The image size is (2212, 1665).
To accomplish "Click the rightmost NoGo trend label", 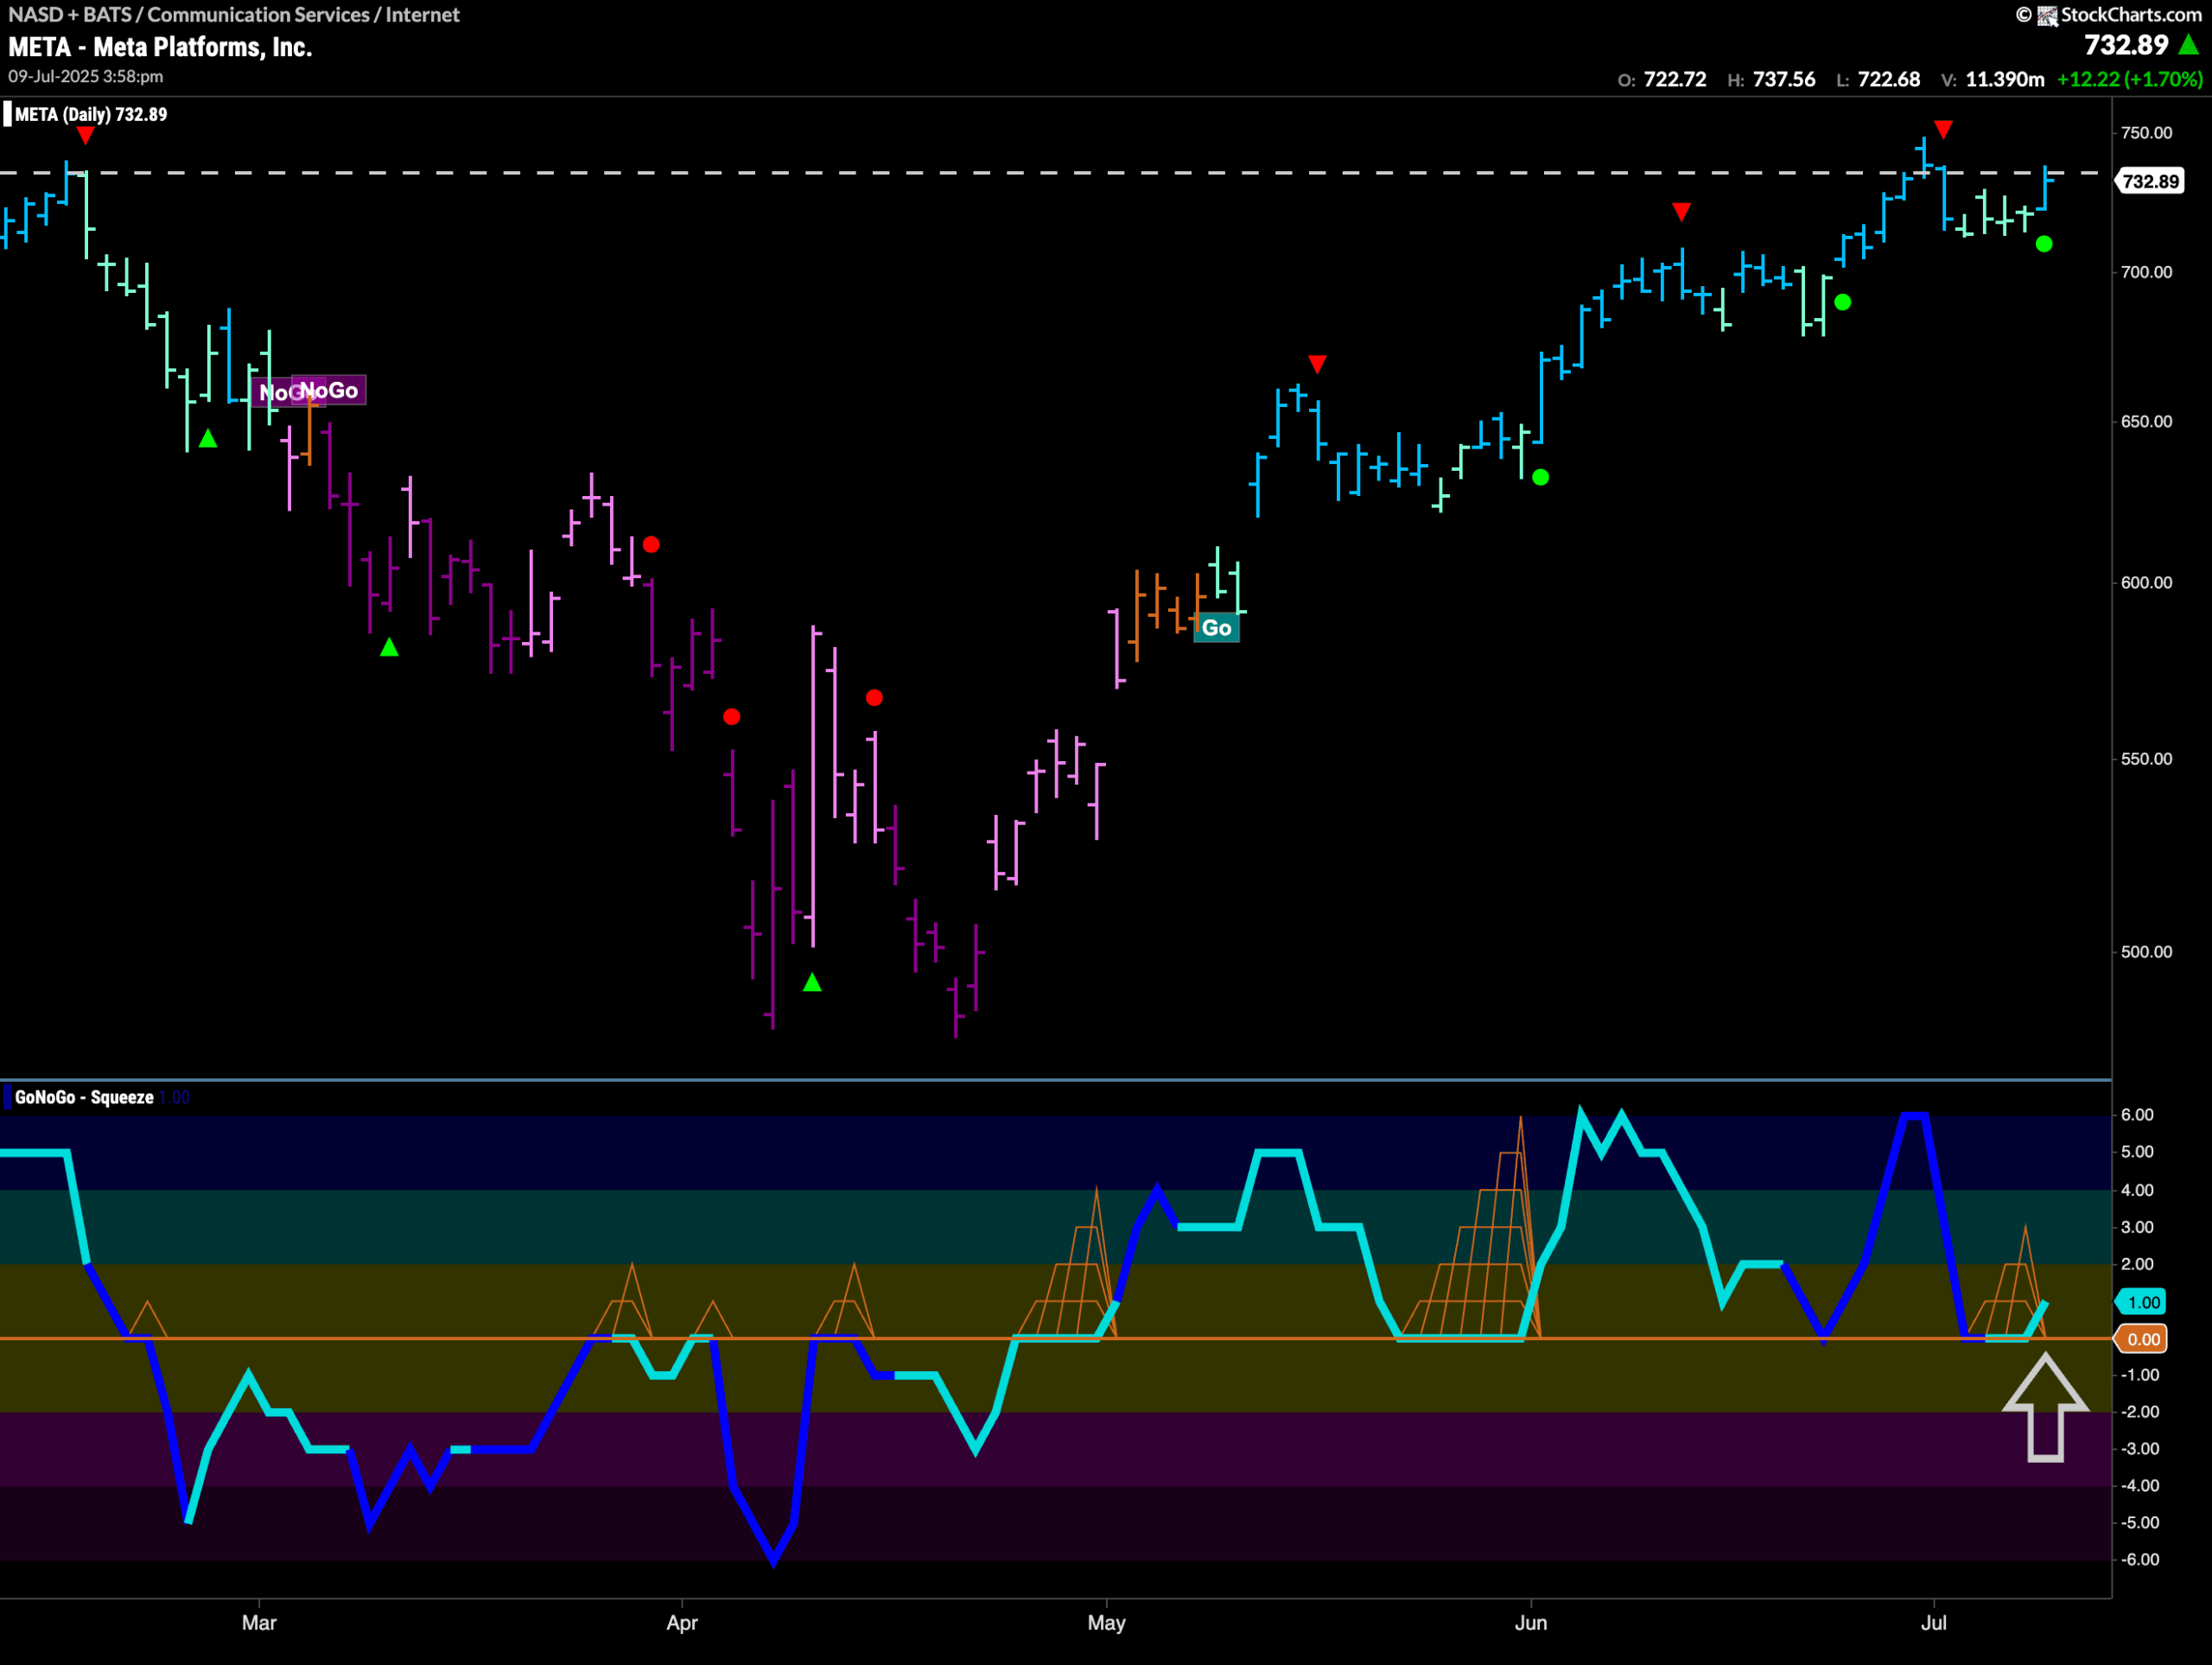I will pyautogui.click(x=328, y=390).
